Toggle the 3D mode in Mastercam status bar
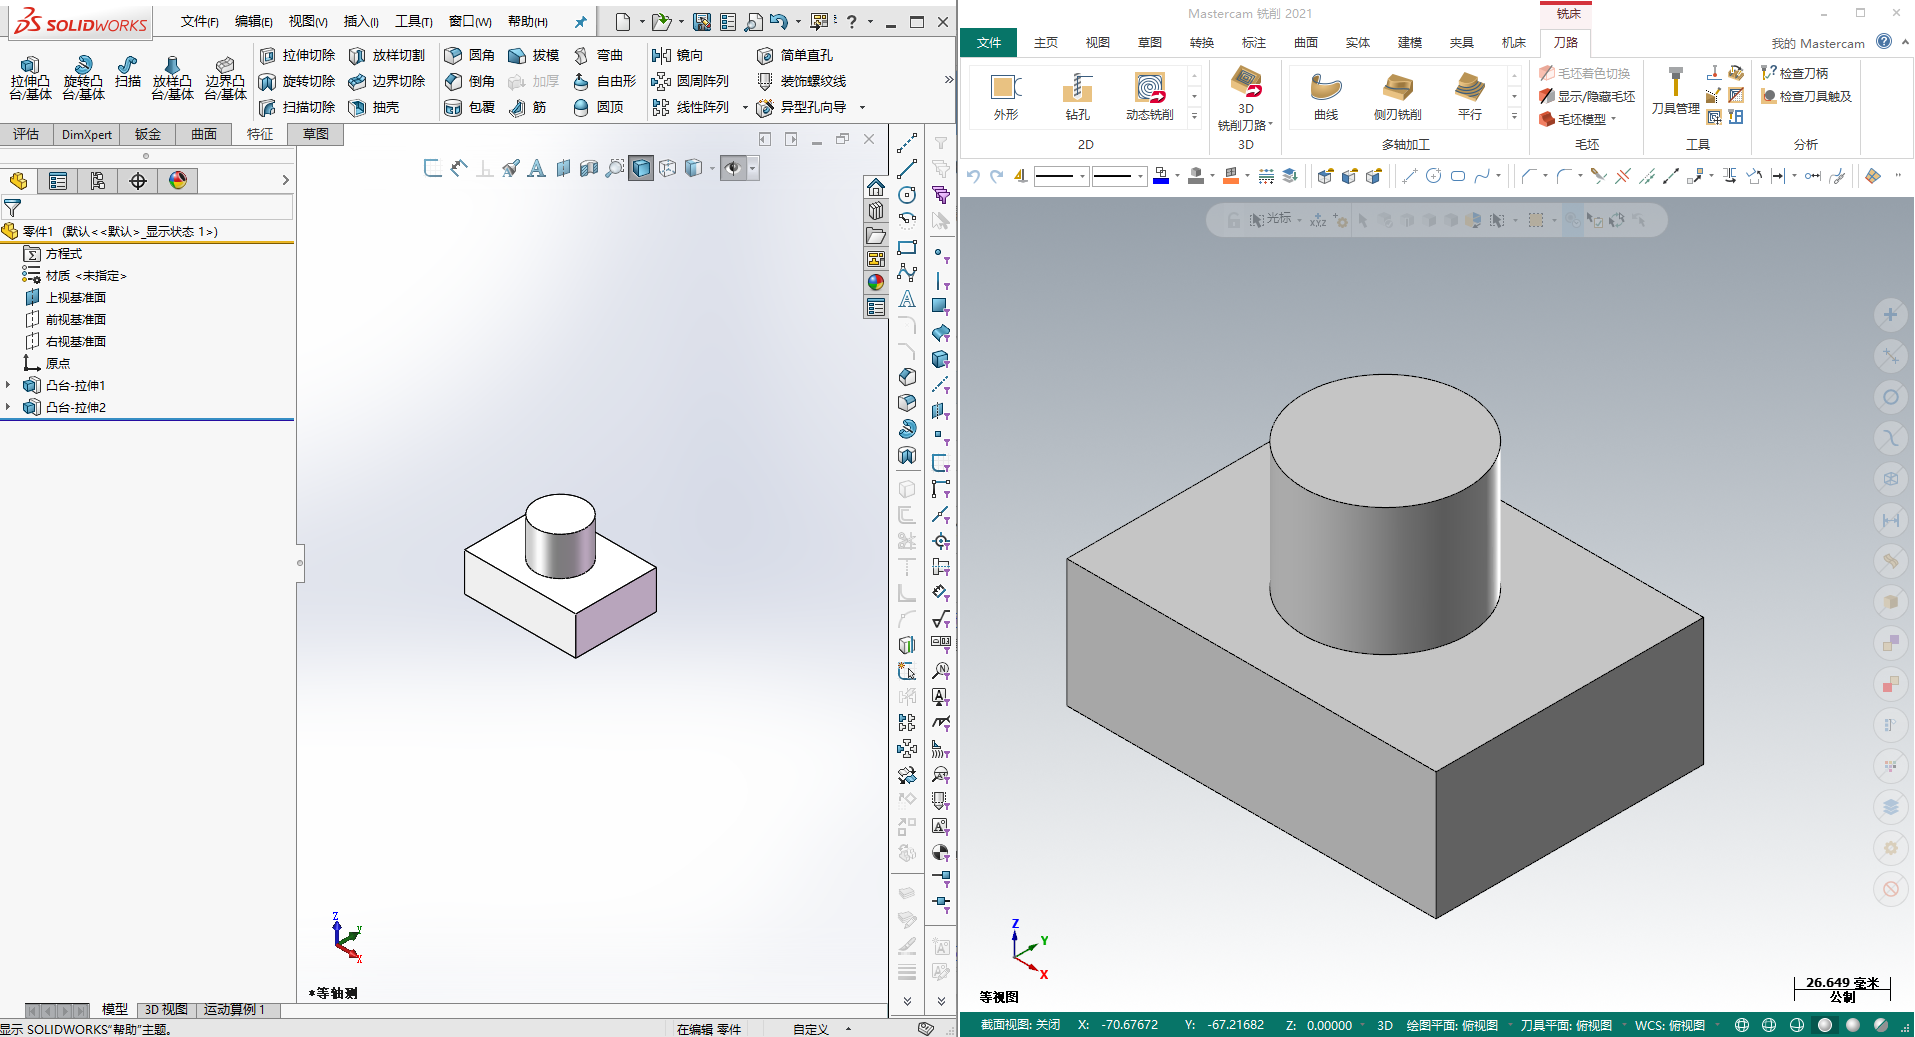This screenshot has height=1037, width=1915. tap(1385, 1025)
